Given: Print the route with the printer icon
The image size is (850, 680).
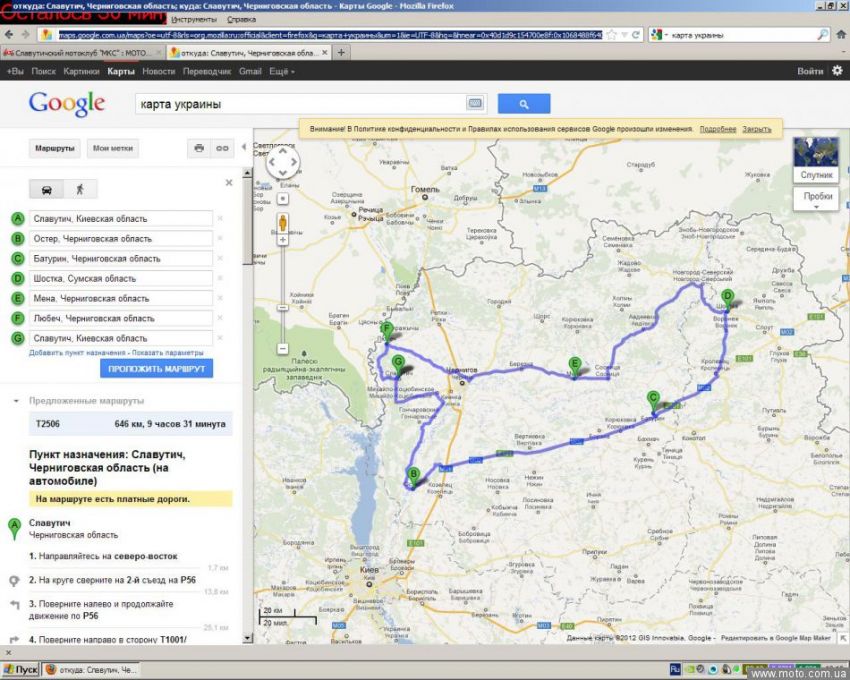Looking at the screenshot, I should click(x=199, y=148).
